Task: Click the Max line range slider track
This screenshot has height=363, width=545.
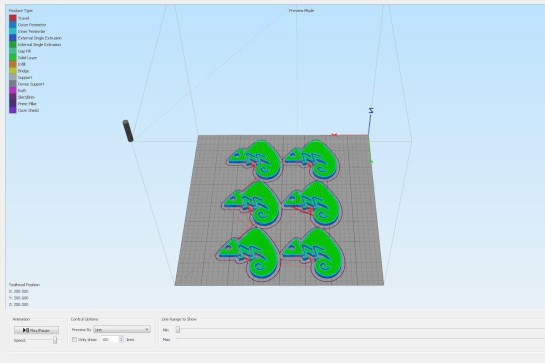Action: coord(360,339)
